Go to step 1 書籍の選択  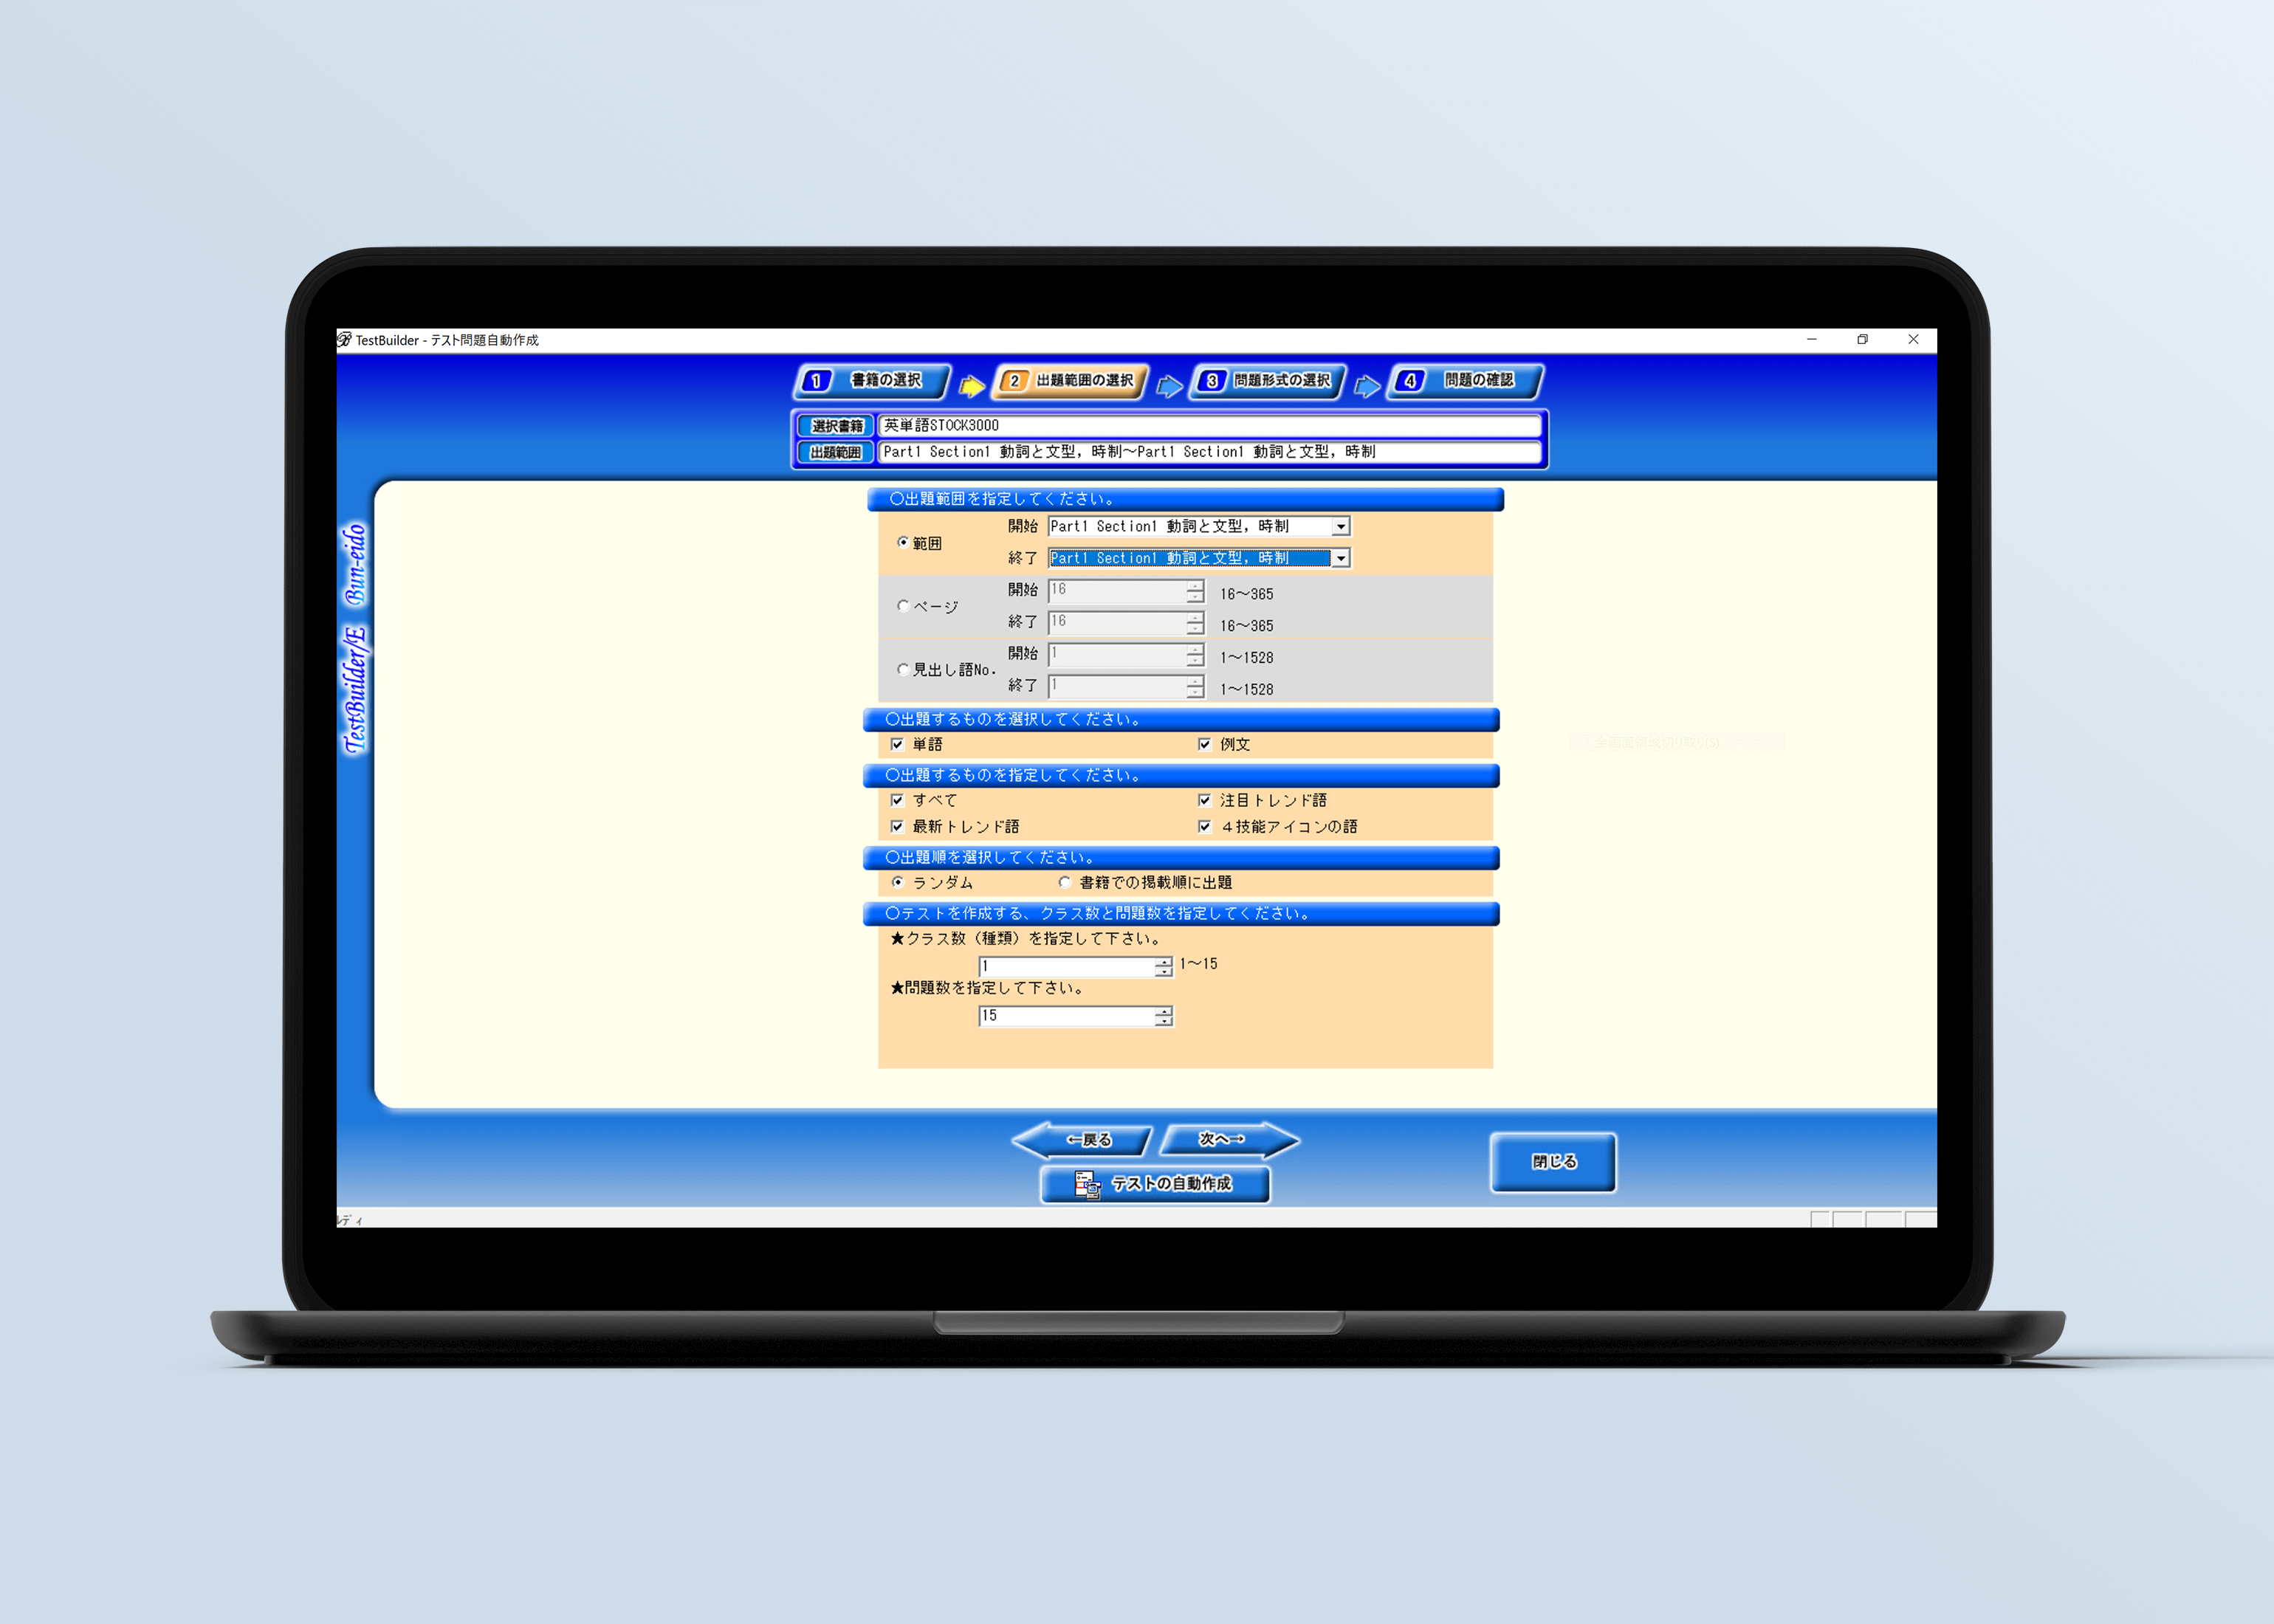(x=871, y=381)
